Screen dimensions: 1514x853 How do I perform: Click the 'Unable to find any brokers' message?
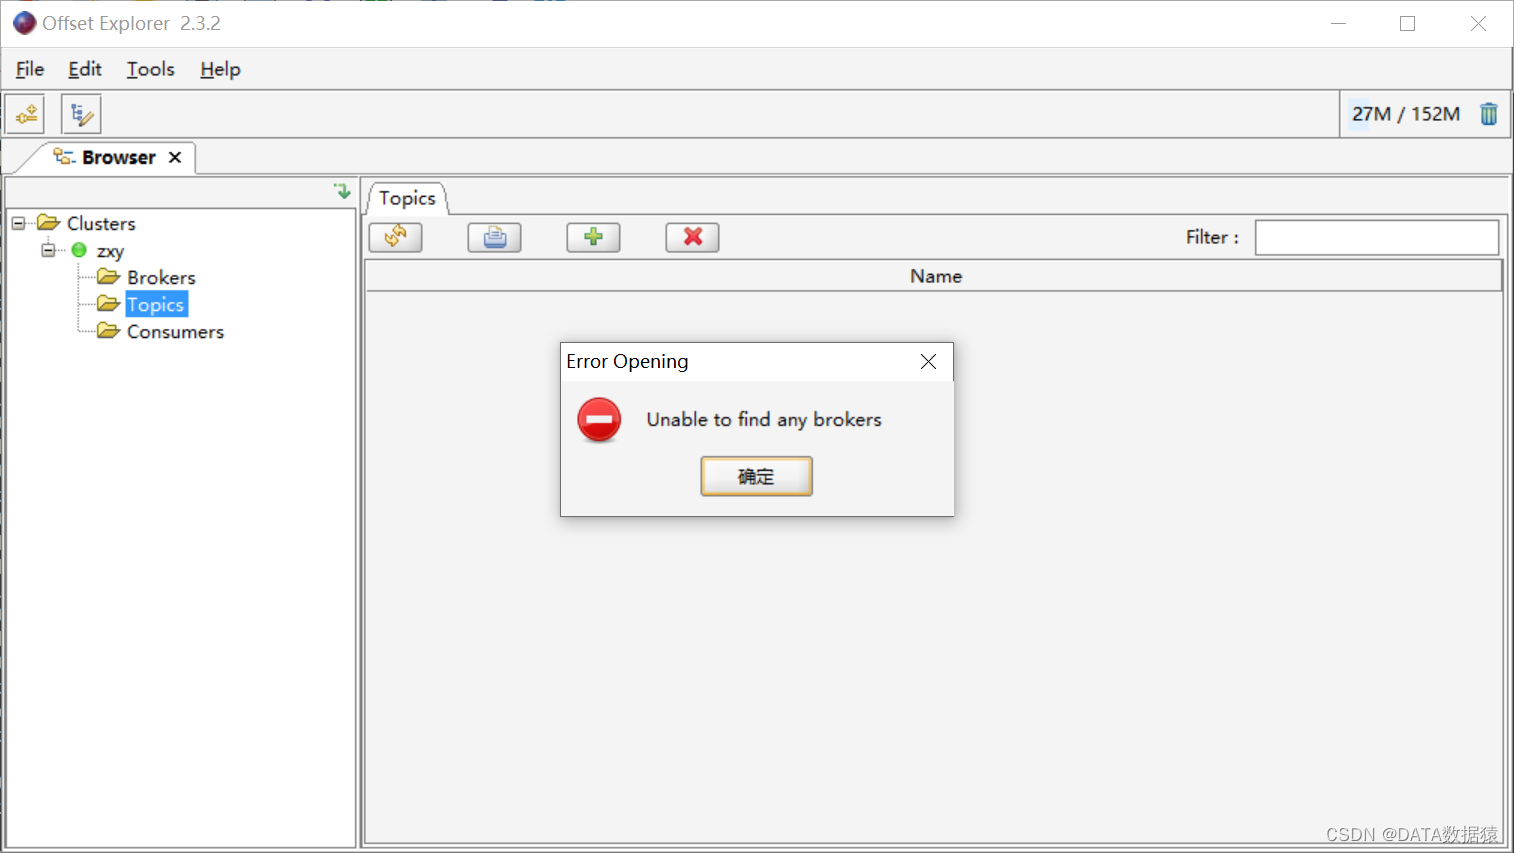[764, 420]
